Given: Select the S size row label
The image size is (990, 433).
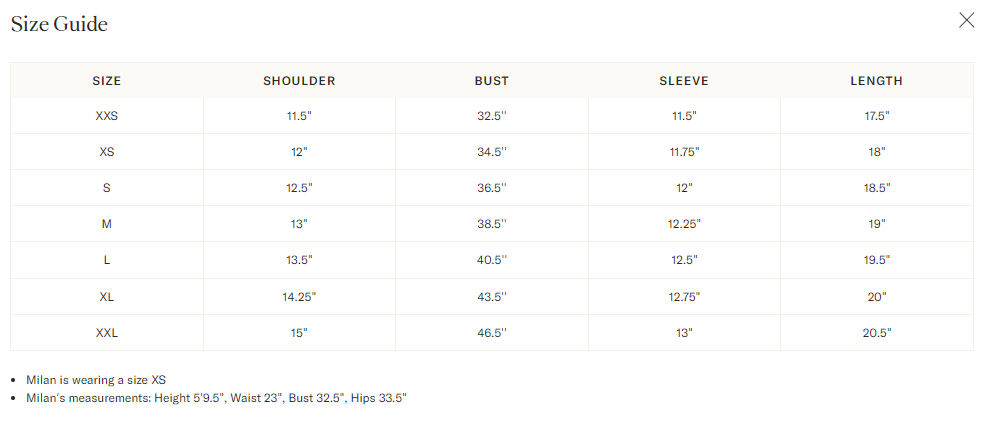Looking at the screenshot, I should pyautogui.click(x=107, y=188).
